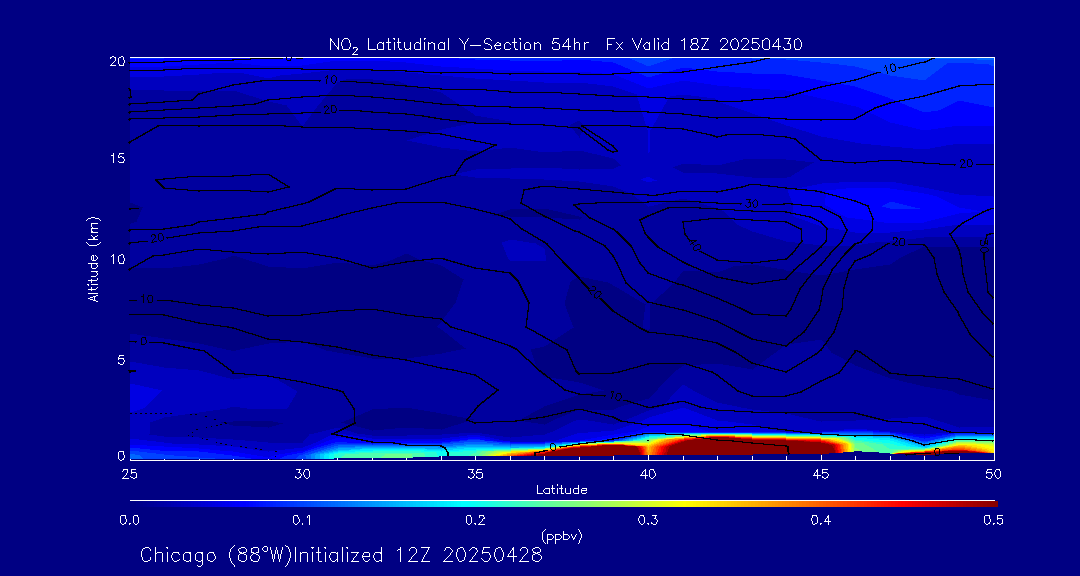
Task: Click the color bar value 0.4
Action: coord(821,520)
